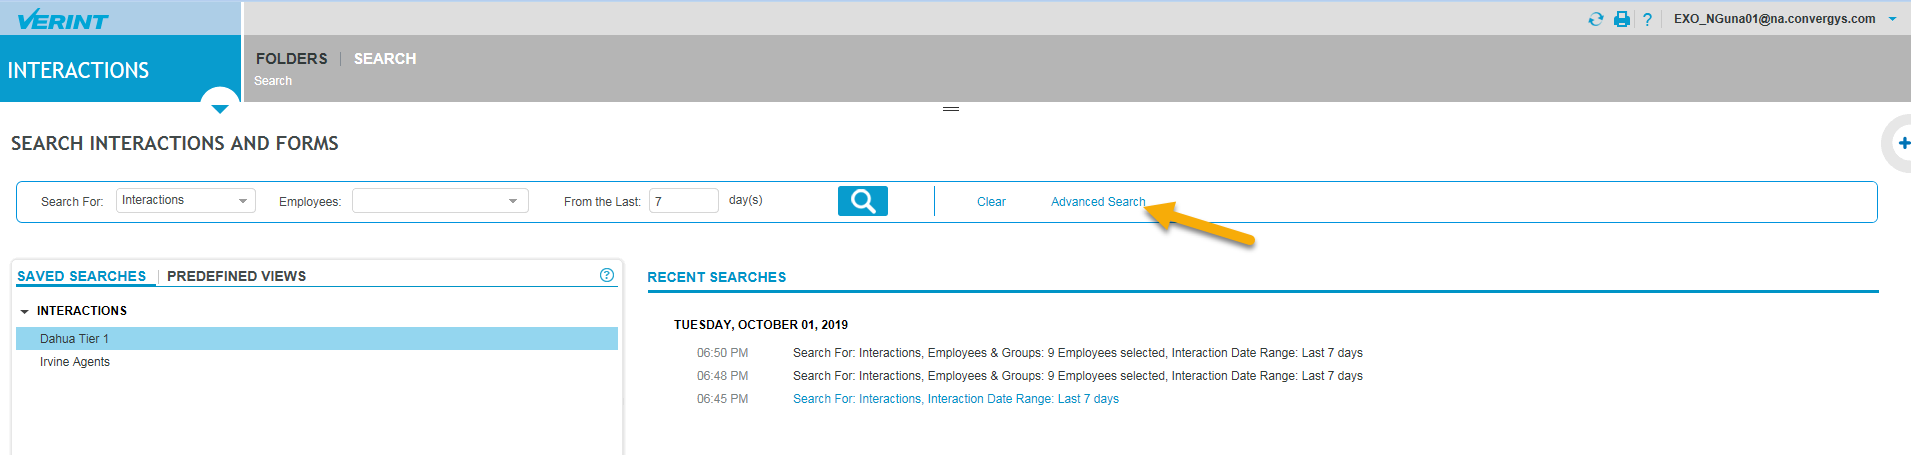
Task: Click the plus icon on right edge
Action: 1904,143
